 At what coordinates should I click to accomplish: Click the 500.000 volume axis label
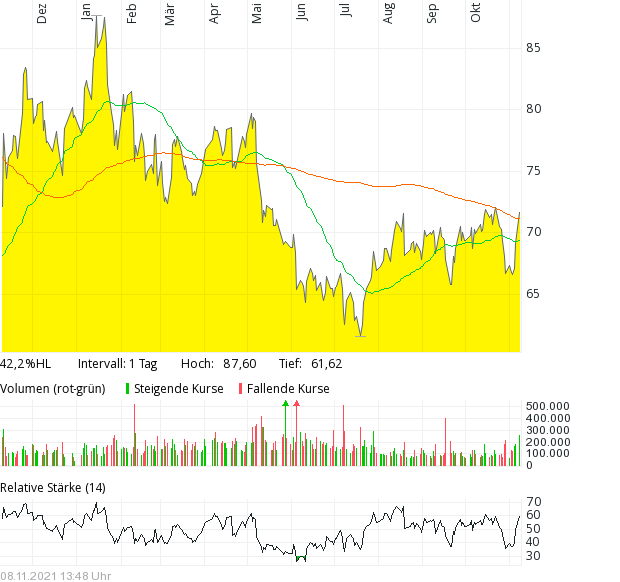[547, 405]
